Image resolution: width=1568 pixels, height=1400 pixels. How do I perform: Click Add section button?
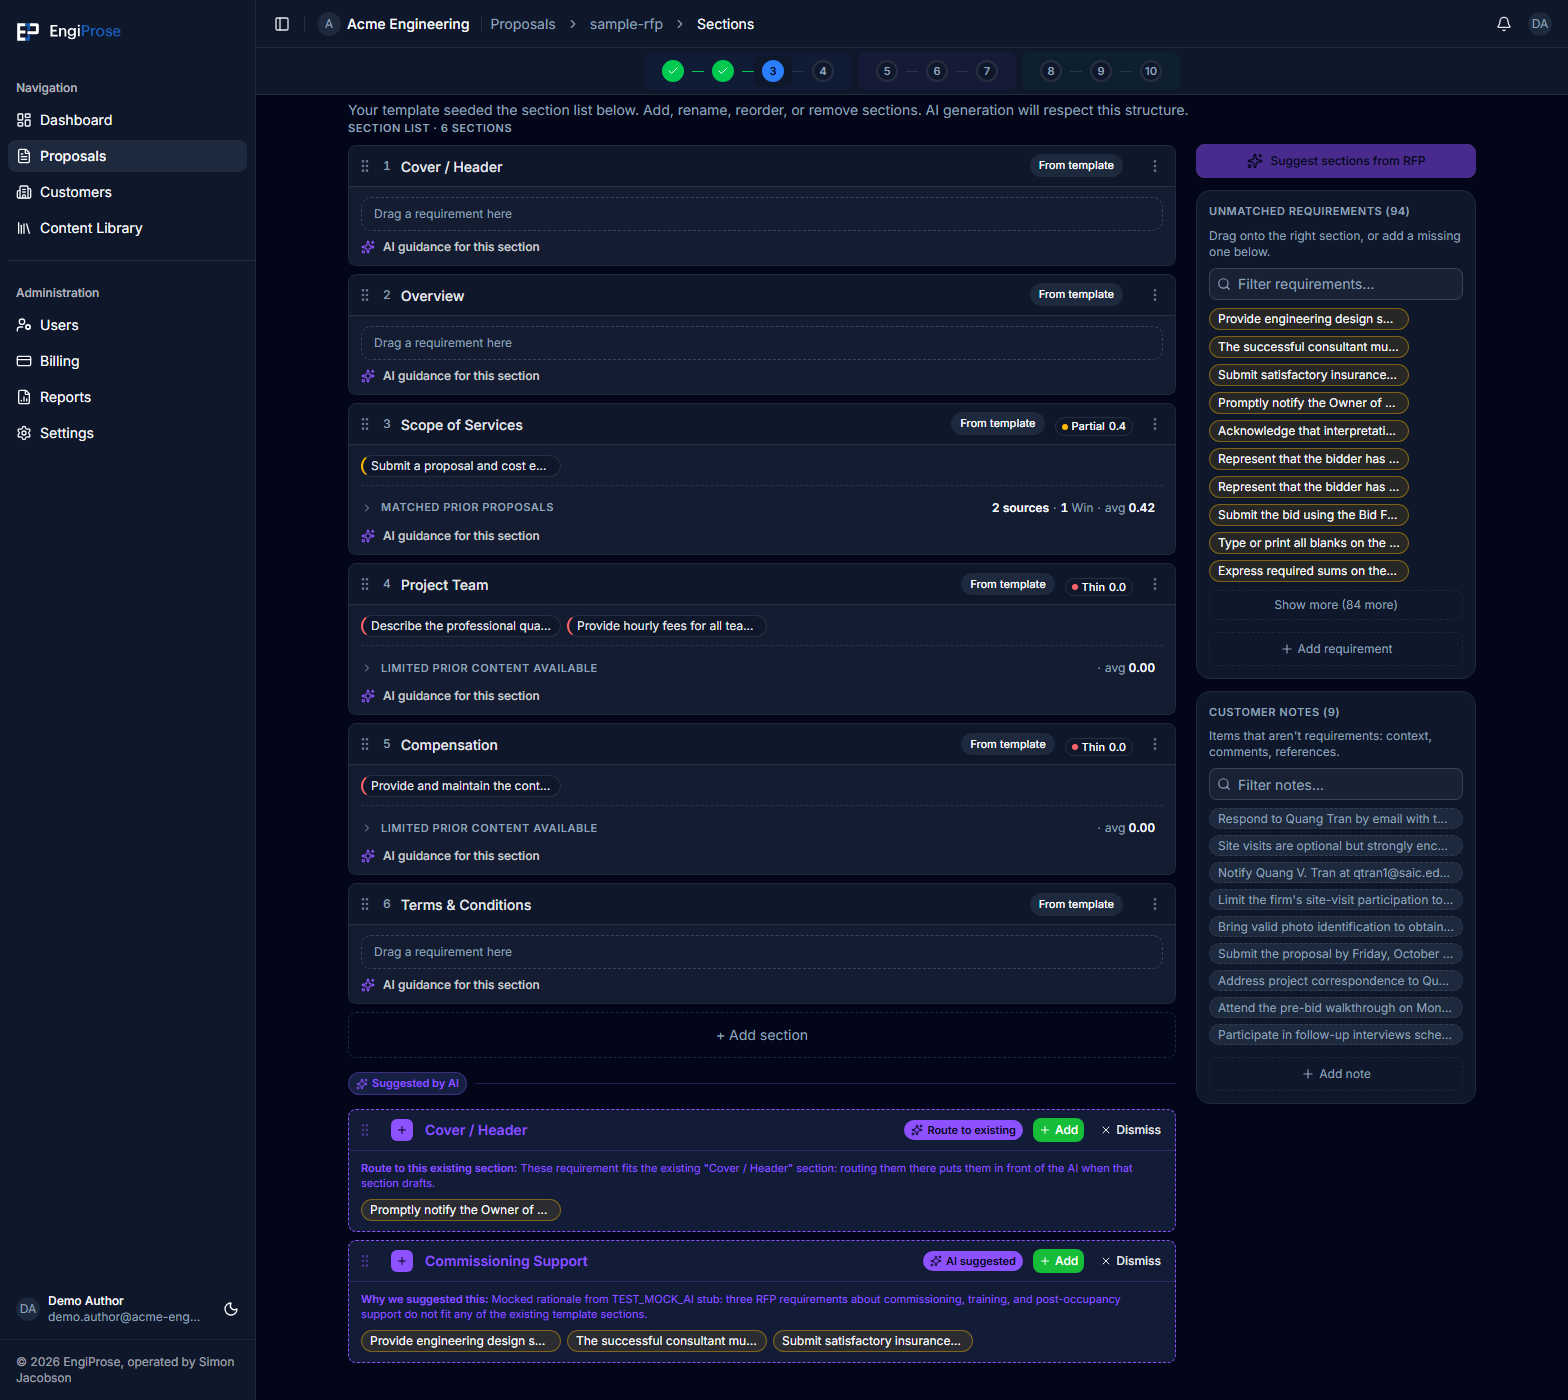coord(762,1035)
